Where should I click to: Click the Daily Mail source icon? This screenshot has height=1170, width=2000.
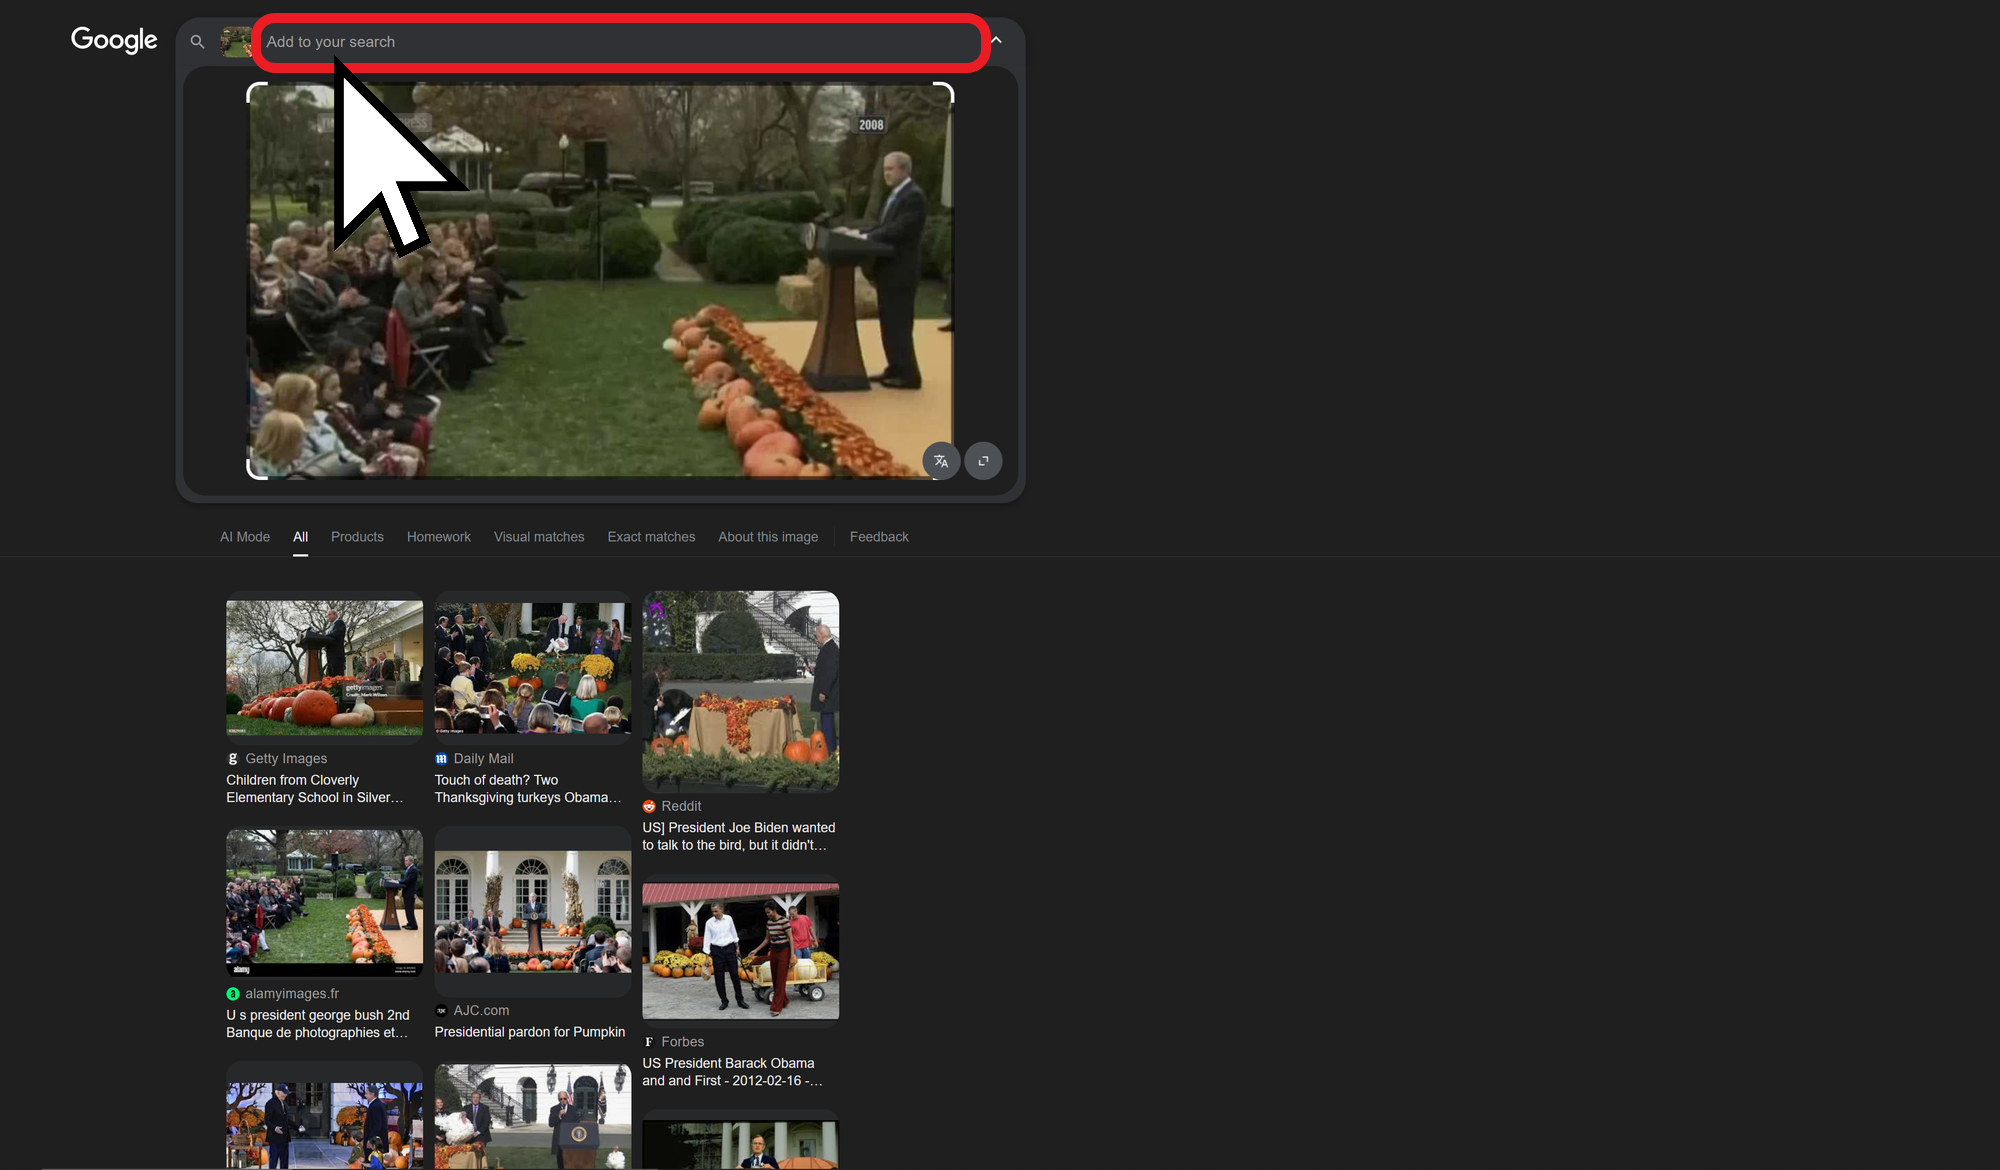441,758
